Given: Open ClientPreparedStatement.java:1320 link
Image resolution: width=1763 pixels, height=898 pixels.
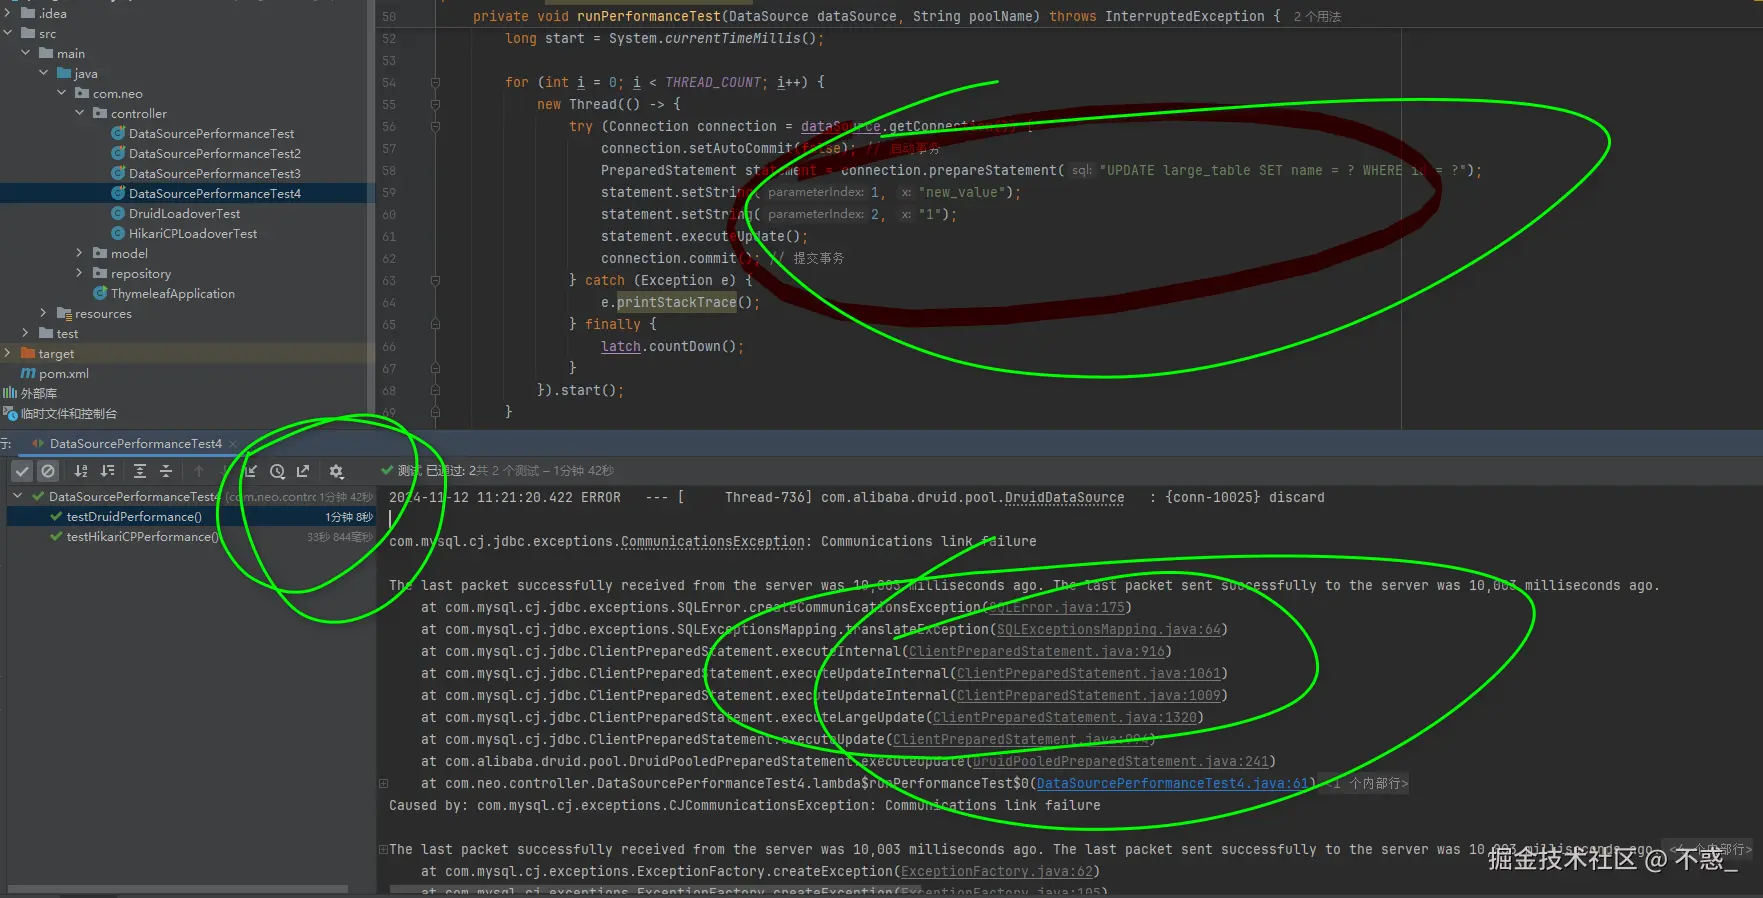Looking at the screenshot, I should [1065, 717].
